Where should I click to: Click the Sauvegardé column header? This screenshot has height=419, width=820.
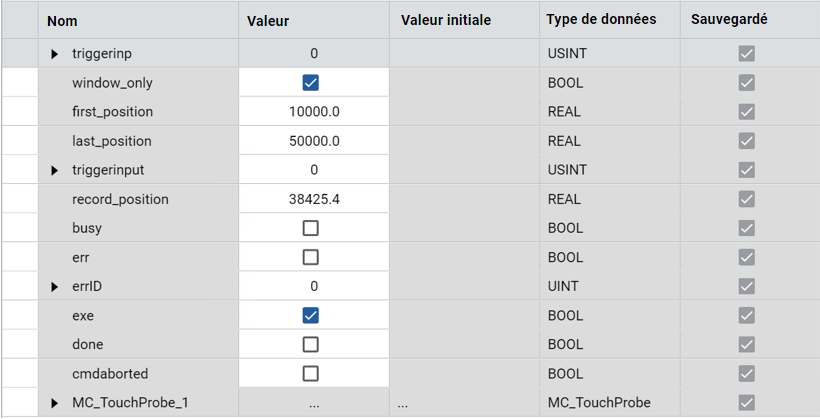click(x=750, y=20)
